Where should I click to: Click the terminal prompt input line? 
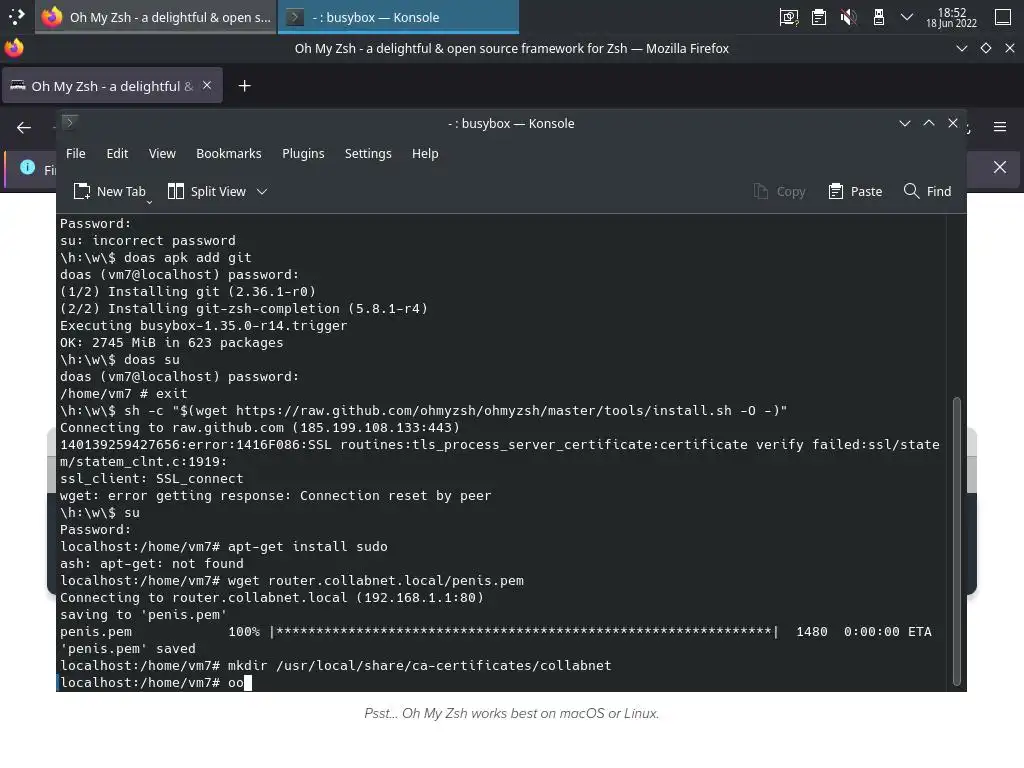pos(501,682)
